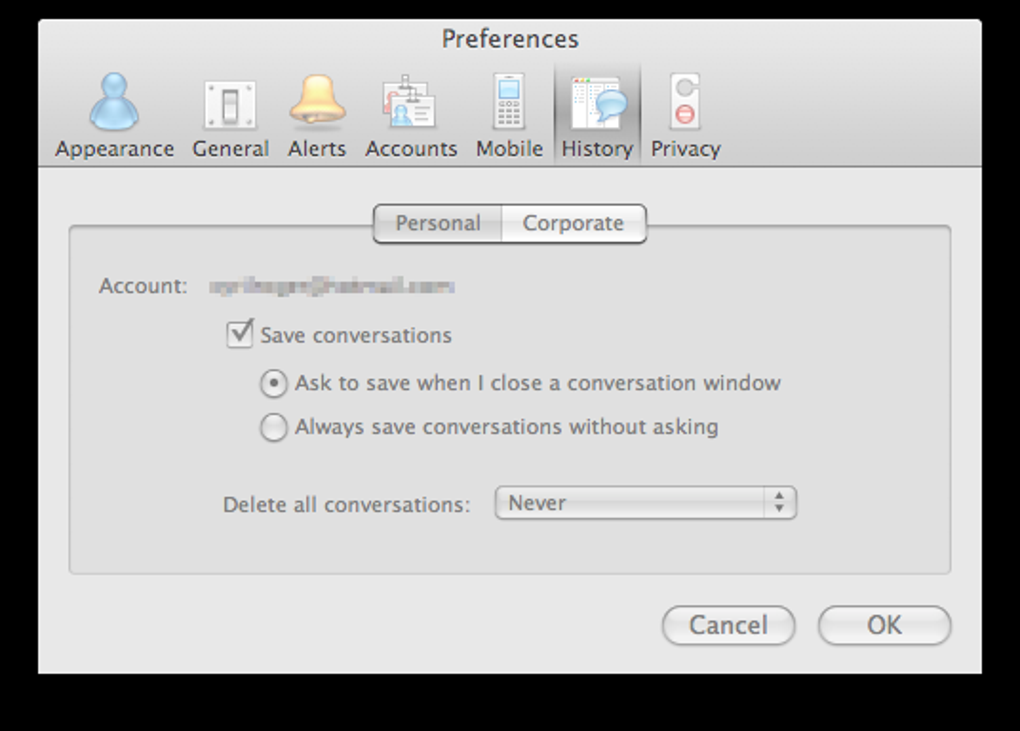
Task: Click the Cancel button
Action: click(728, 626)
